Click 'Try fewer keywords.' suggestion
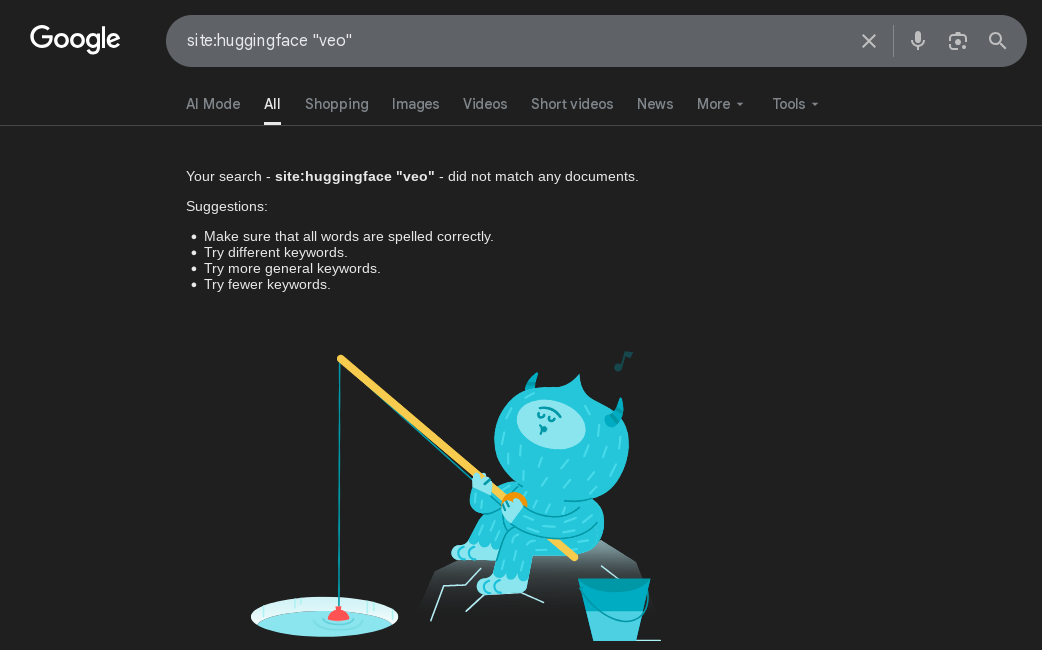 coord(267,284)
